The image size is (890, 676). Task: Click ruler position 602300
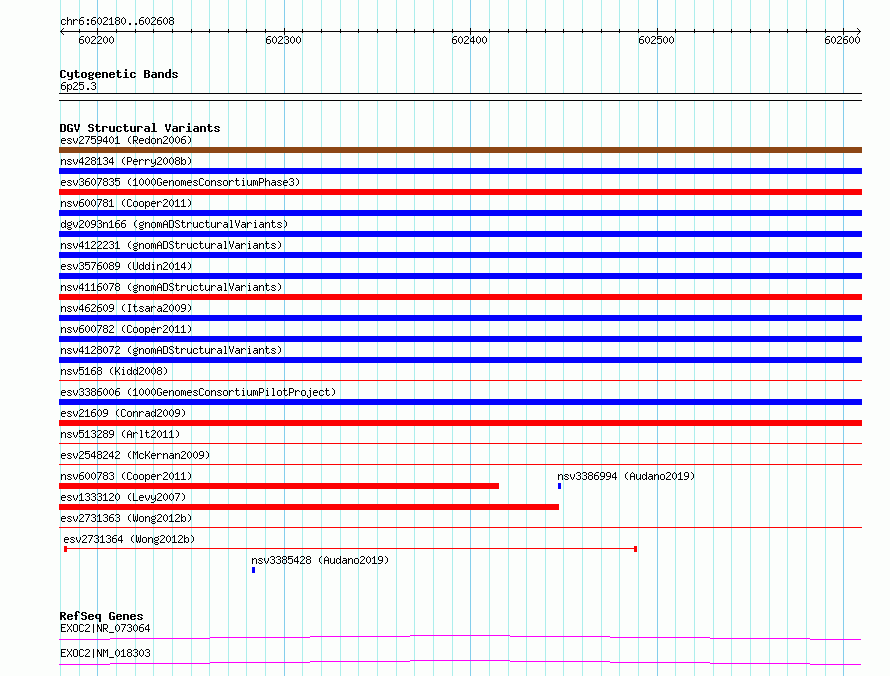tap(283, 40)
